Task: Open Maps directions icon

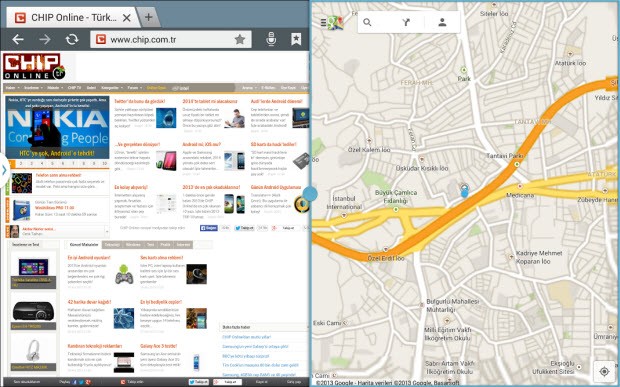Action: [406, 22]
